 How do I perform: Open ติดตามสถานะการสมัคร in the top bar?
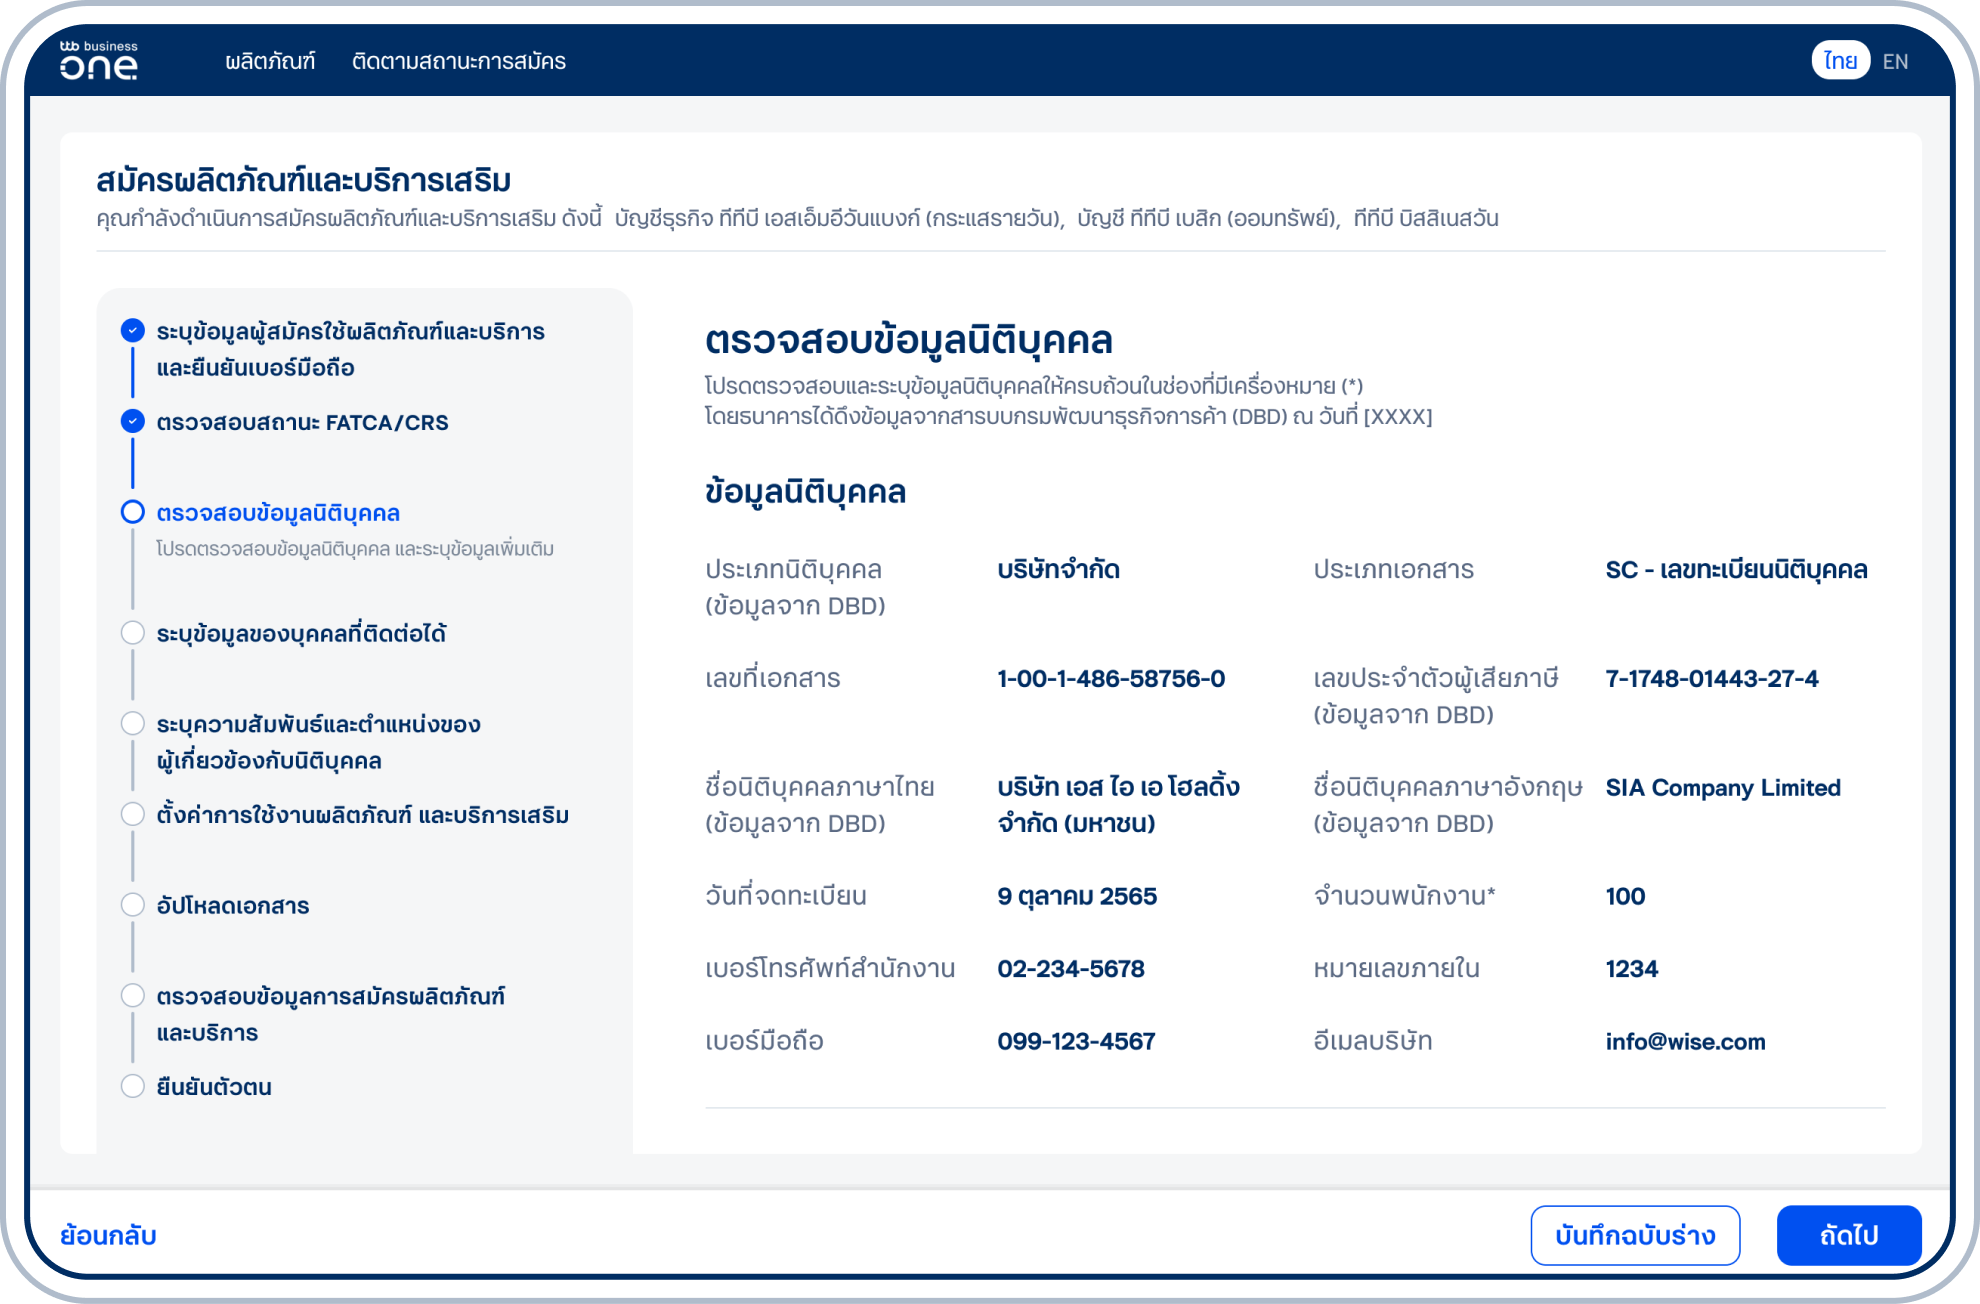pyautogui.click(x=459, y=61)
